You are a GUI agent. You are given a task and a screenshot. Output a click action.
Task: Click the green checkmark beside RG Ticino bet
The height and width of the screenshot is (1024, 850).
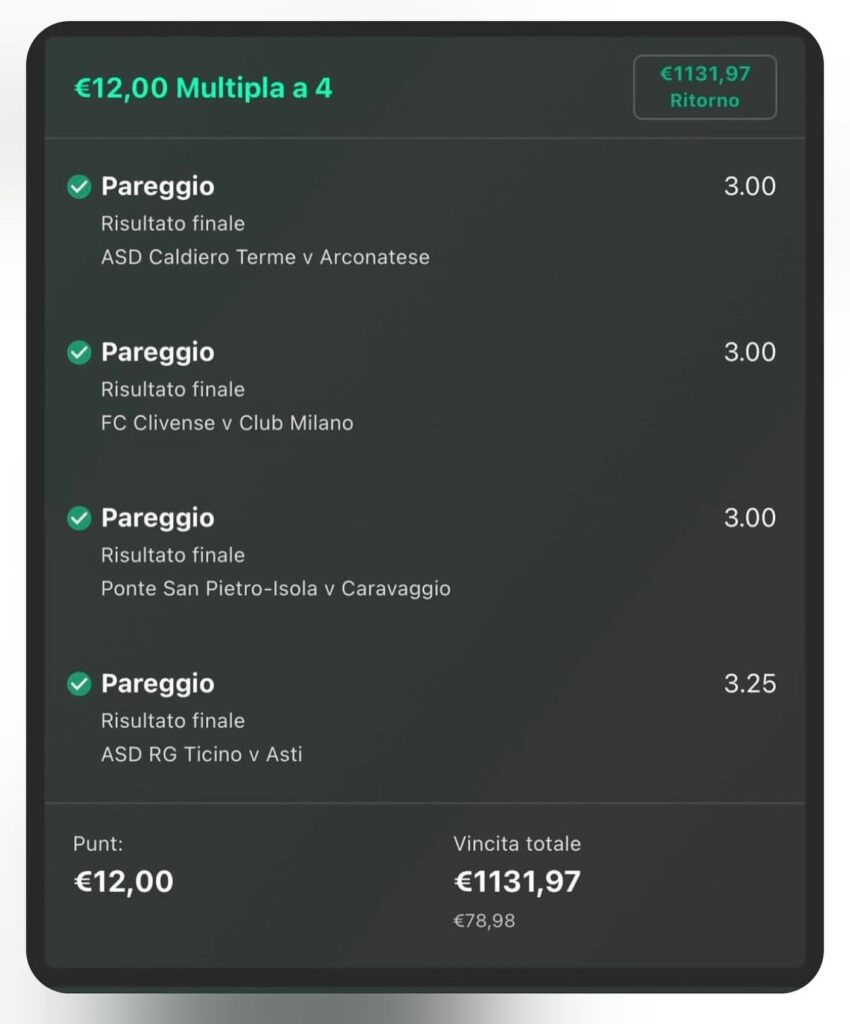79,684
